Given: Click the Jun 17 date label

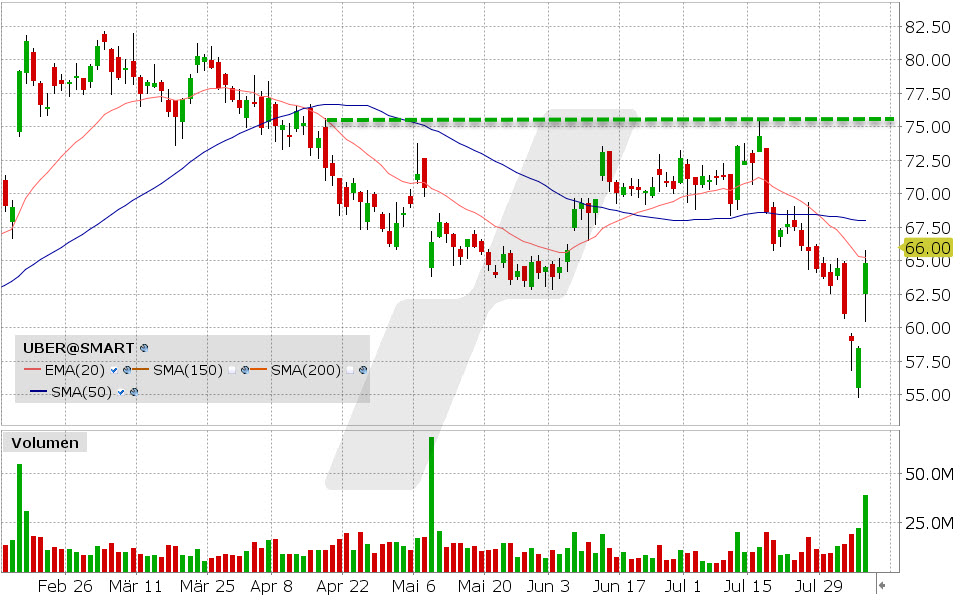Looking at the screenshot, I should tap(619, 586).
